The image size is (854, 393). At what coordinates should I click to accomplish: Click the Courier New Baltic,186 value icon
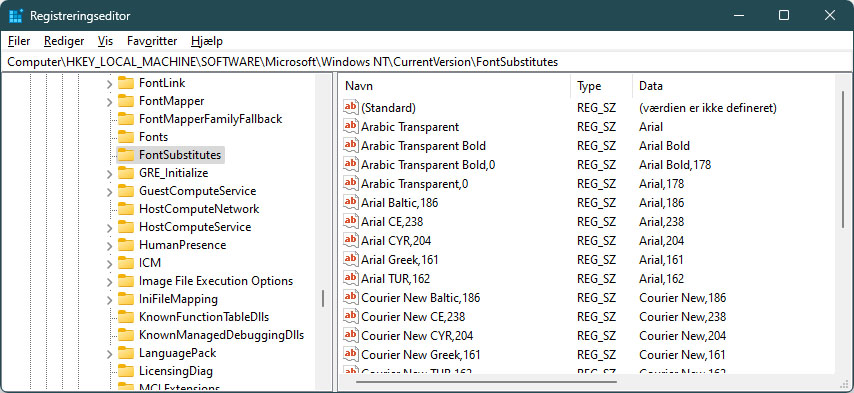pos(351,297)
